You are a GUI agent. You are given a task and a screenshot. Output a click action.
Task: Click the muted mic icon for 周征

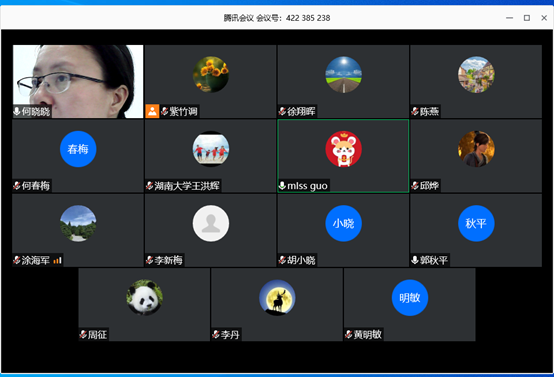tap(83, 335)
